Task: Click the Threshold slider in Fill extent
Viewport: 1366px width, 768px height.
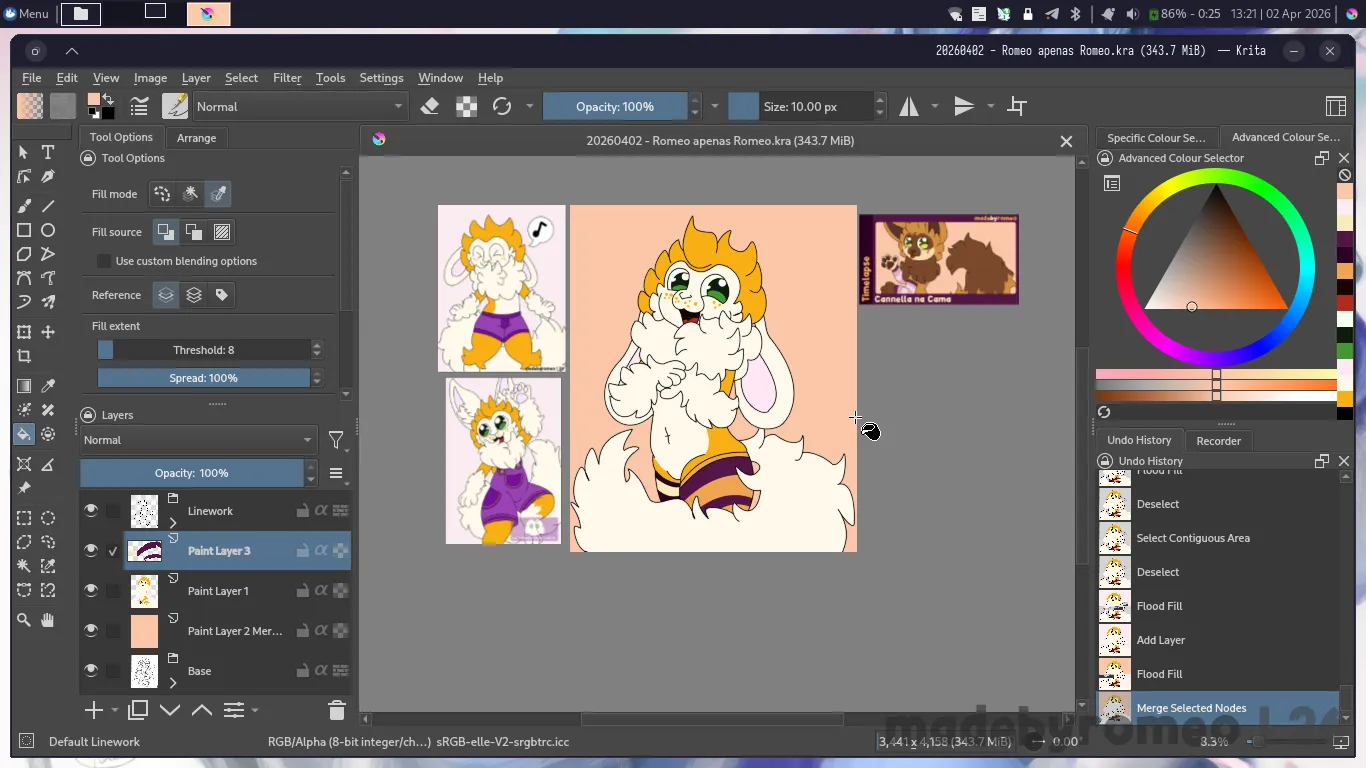Action: 204,350
